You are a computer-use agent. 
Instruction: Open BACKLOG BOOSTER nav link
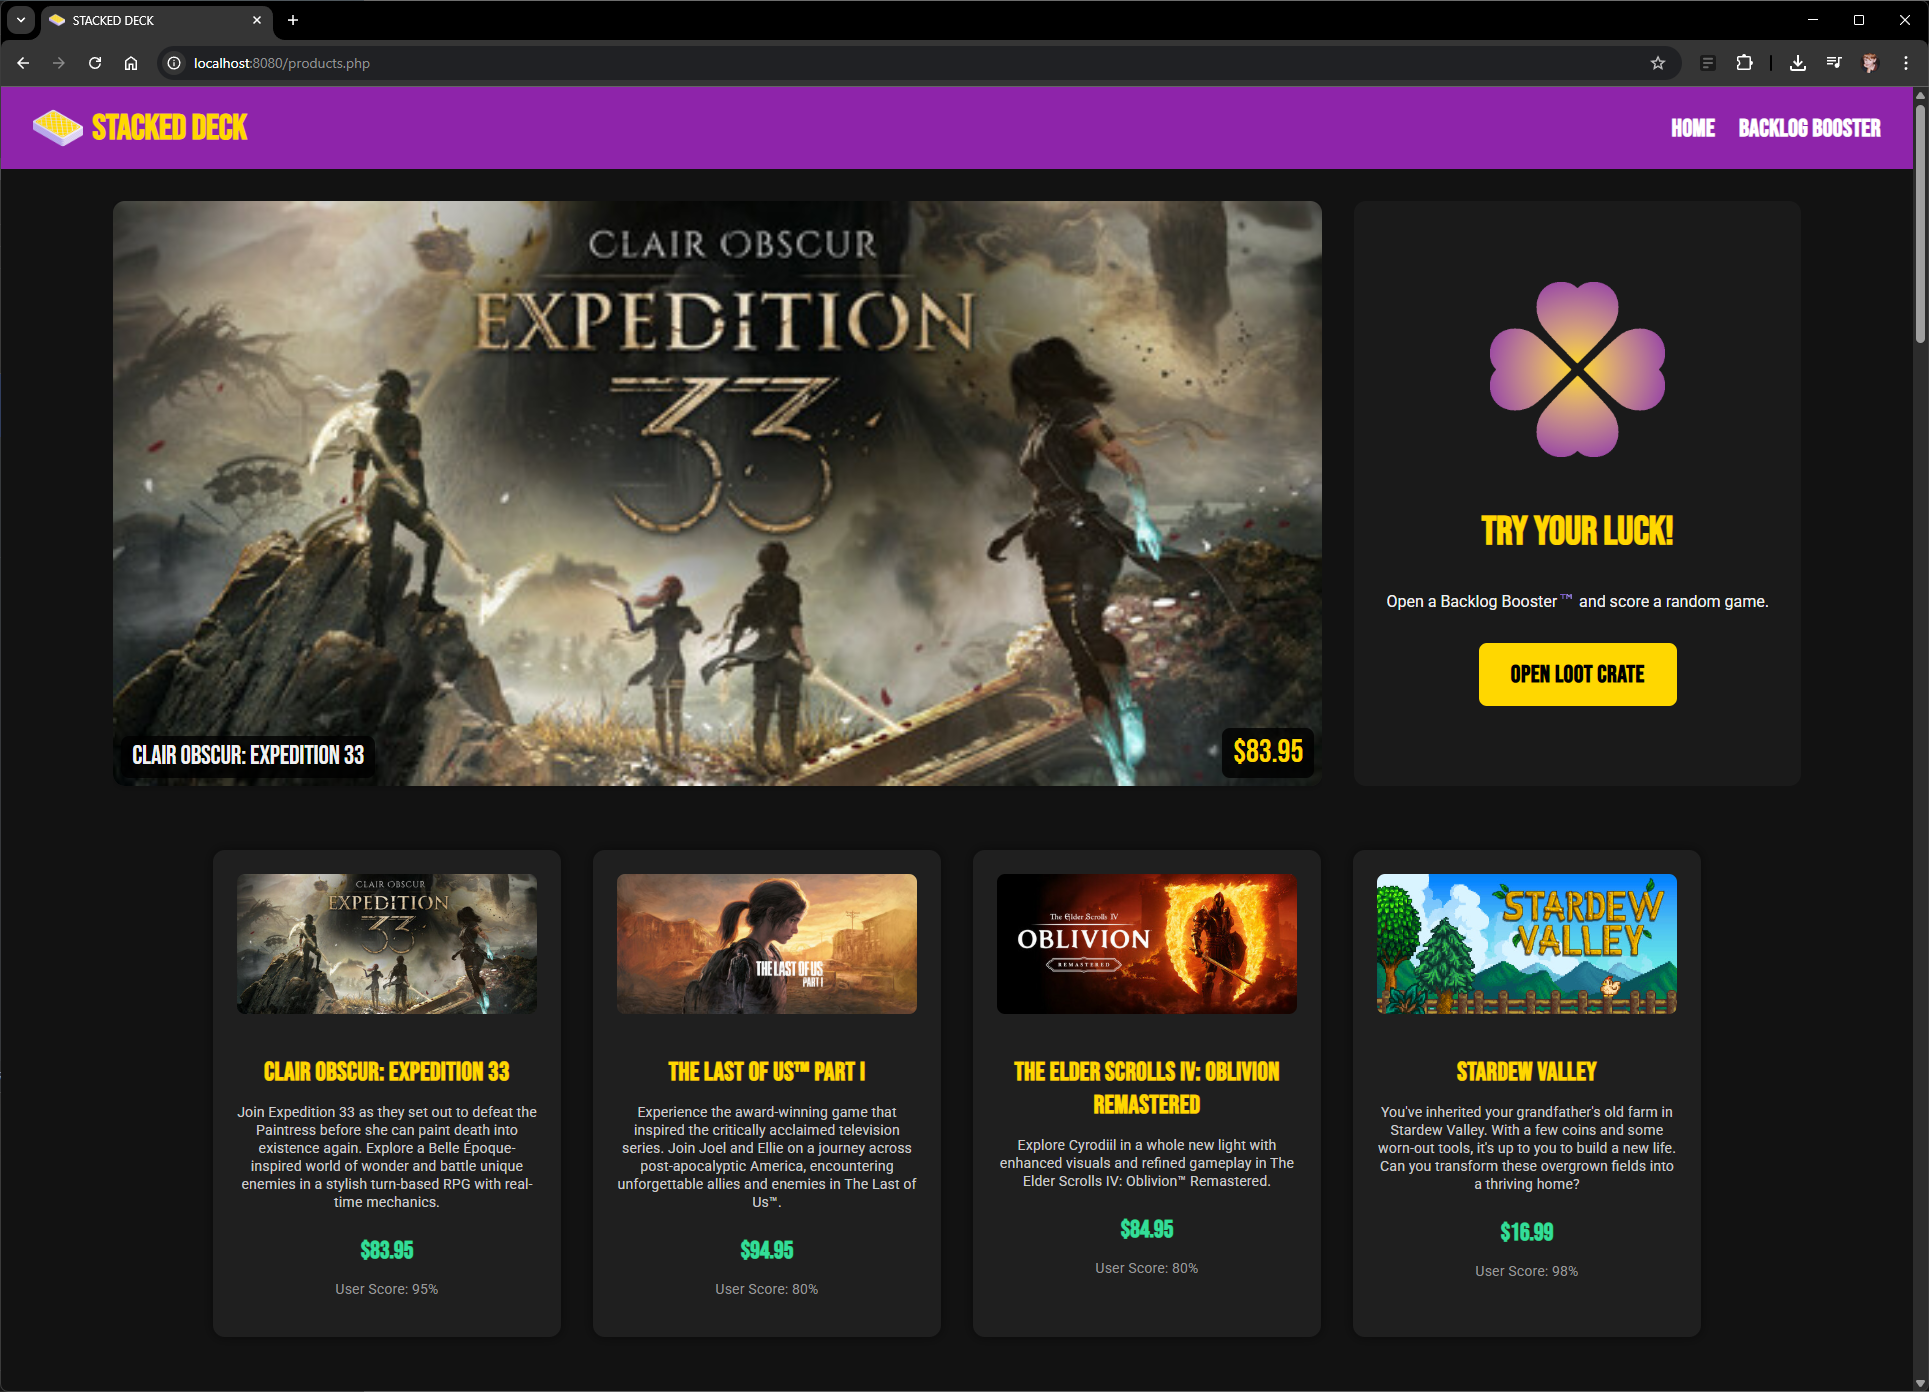[x=1810, y=128]
